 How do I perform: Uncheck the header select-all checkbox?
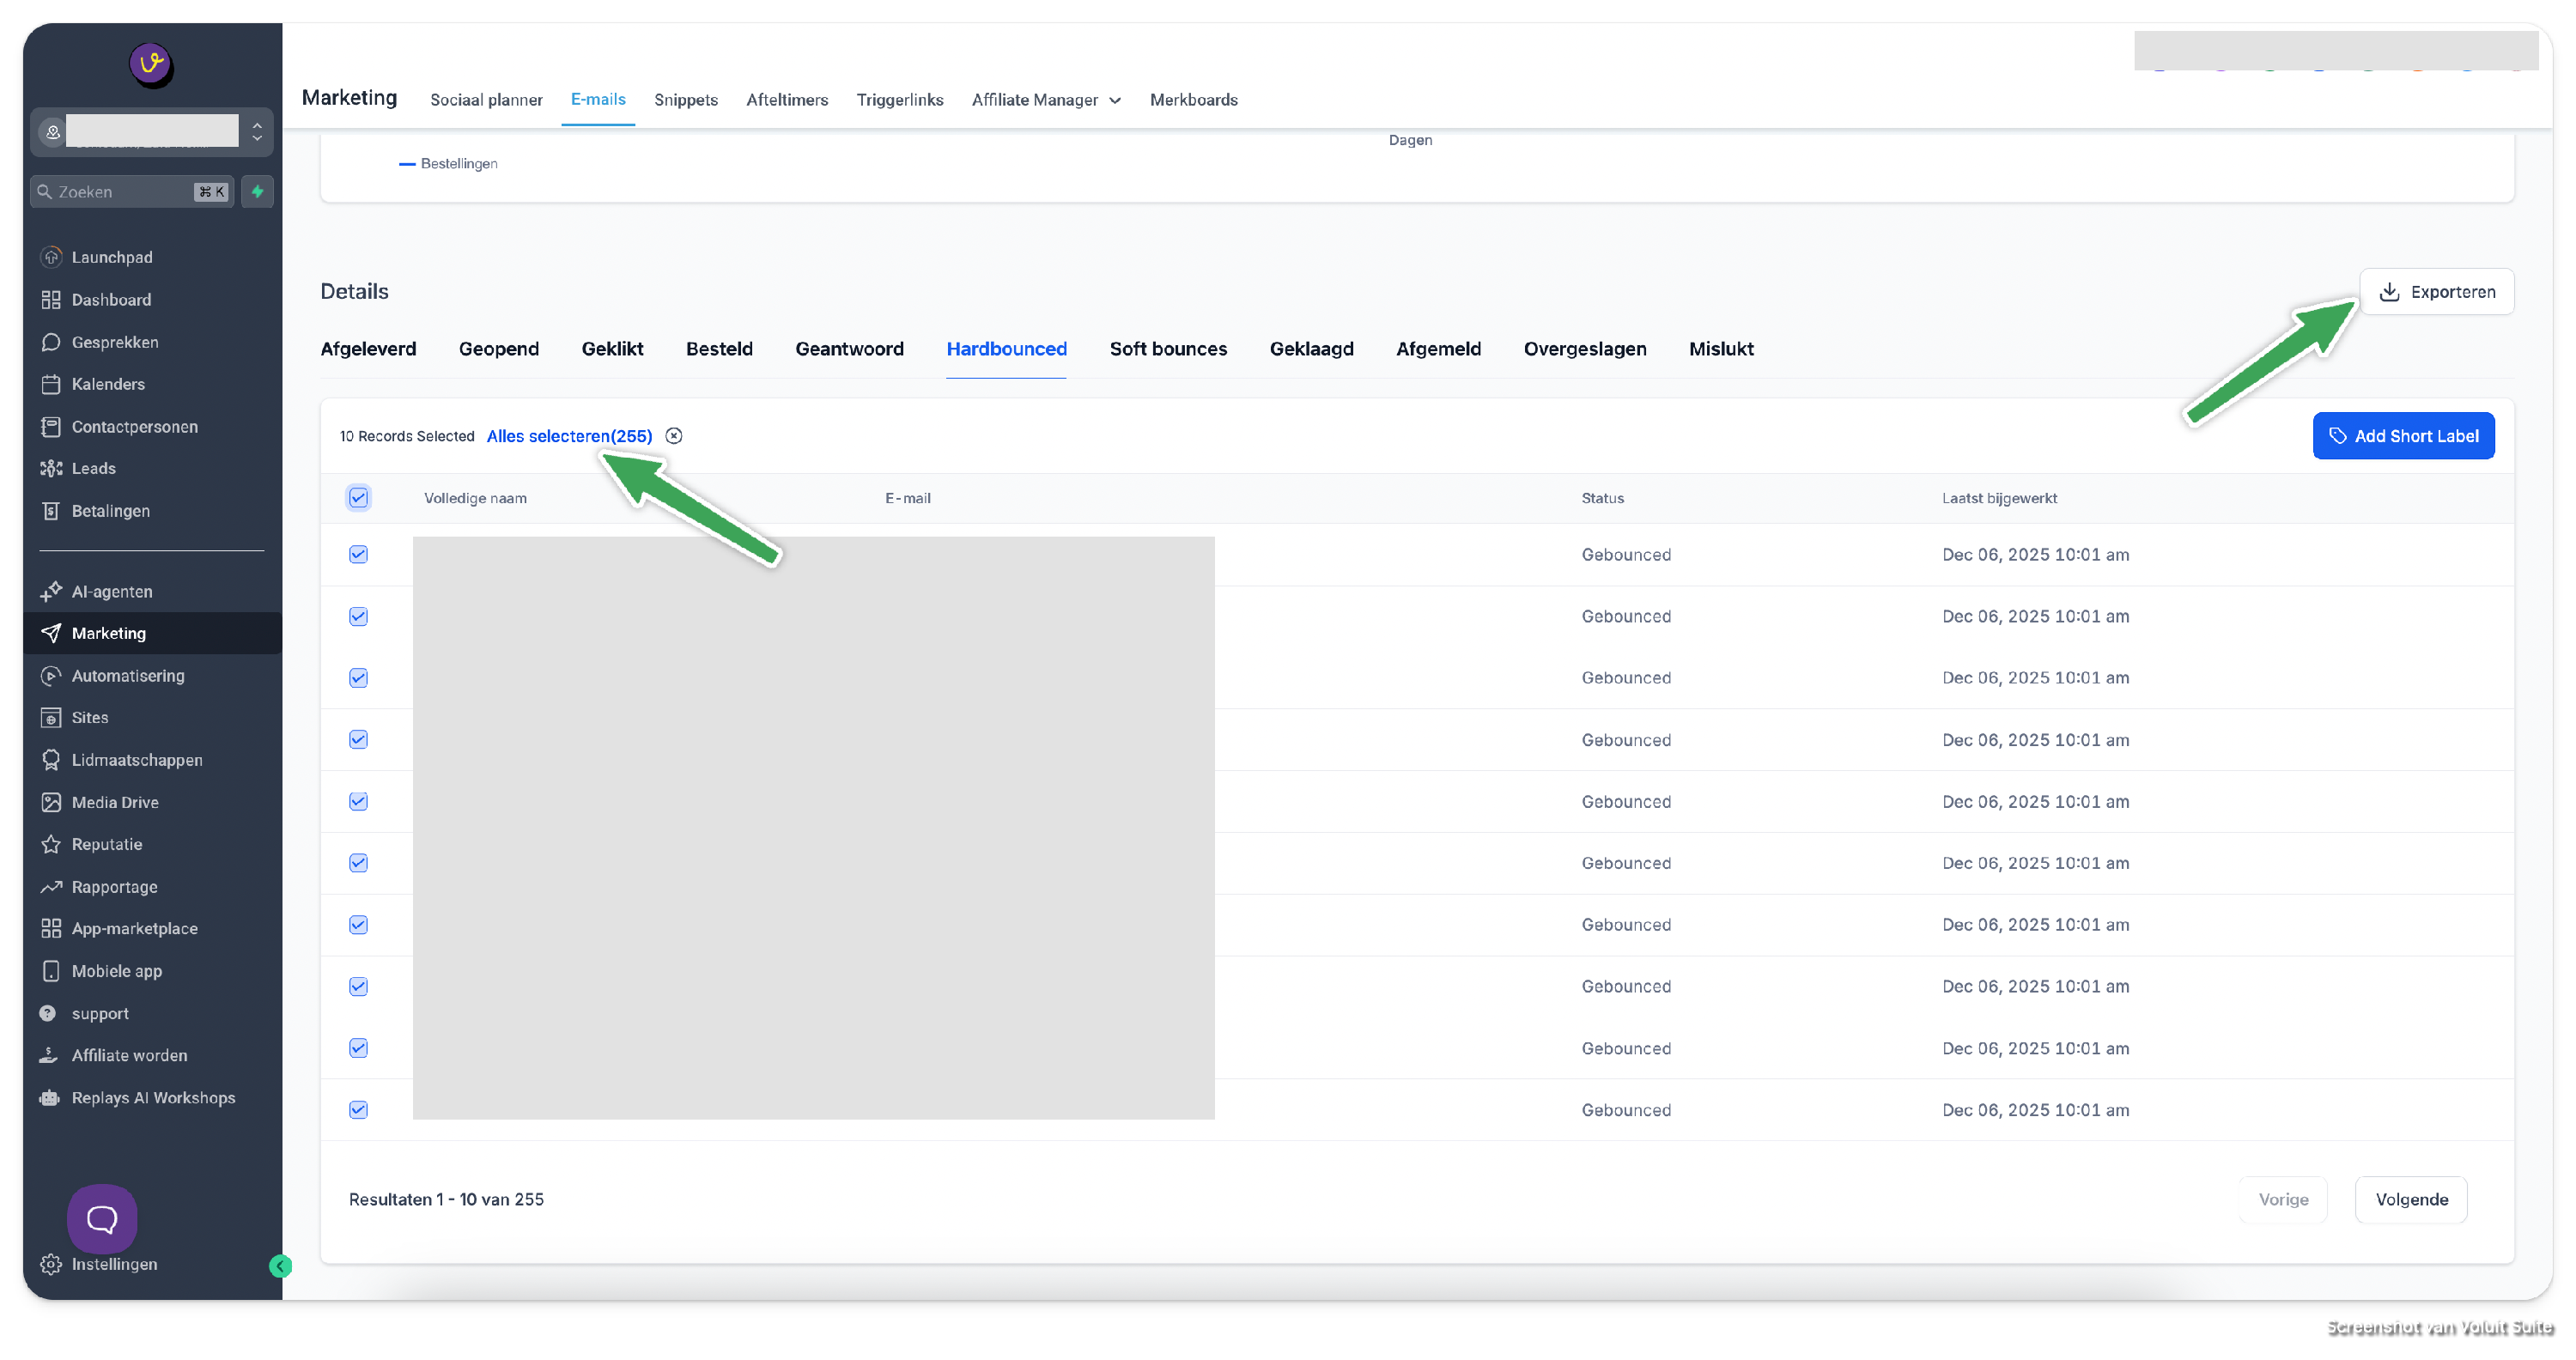tap(358, 498)
